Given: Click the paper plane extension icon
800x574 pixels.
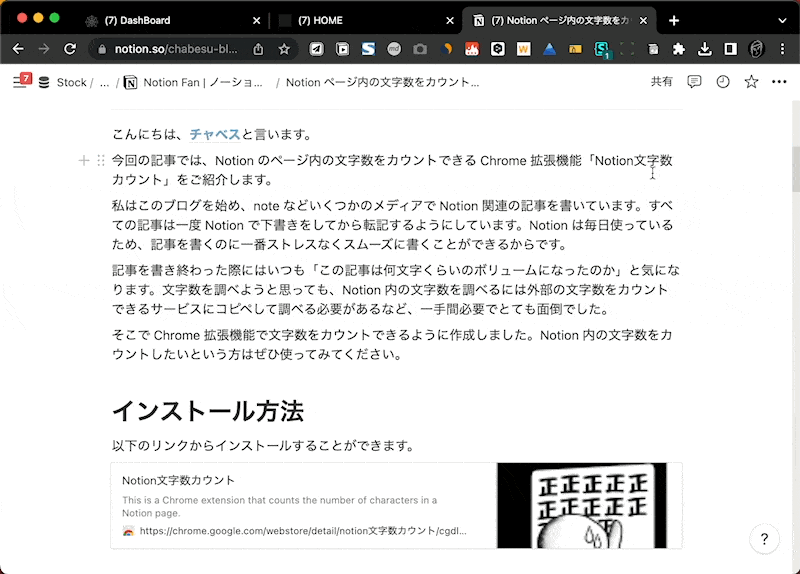Looking at the screenshot, I should click(316, 49).
